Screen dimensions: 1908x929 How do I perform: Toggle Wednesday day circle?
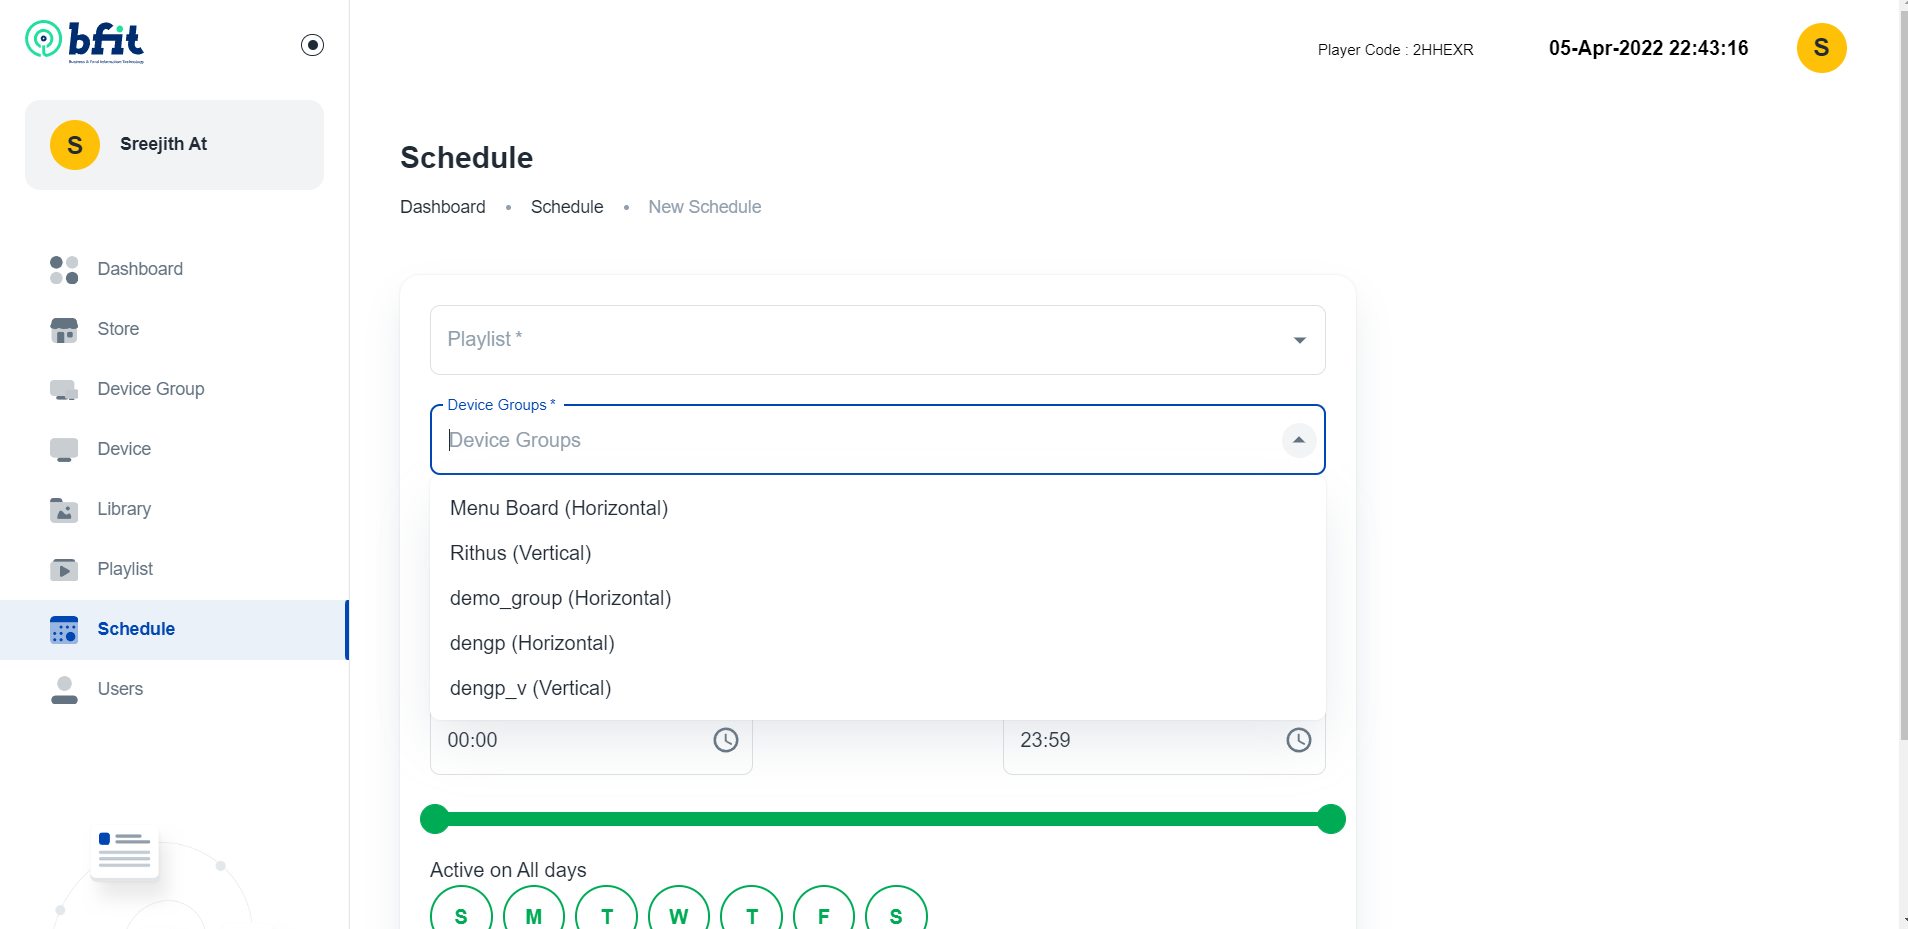click(678, 914)
